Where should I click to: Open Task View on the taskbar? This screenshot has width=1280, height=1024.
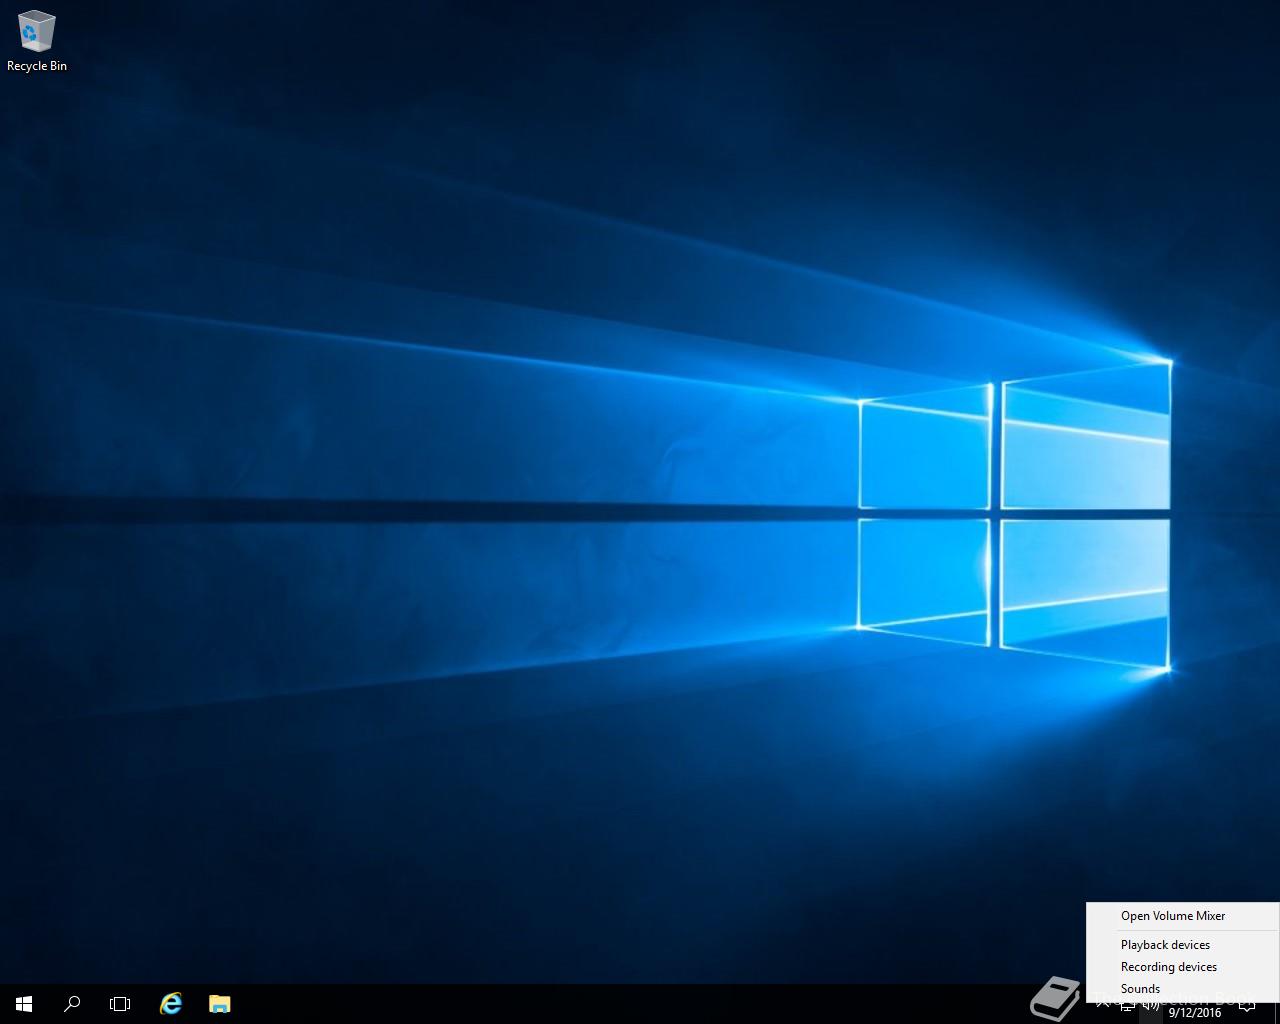click(120, 1004)
